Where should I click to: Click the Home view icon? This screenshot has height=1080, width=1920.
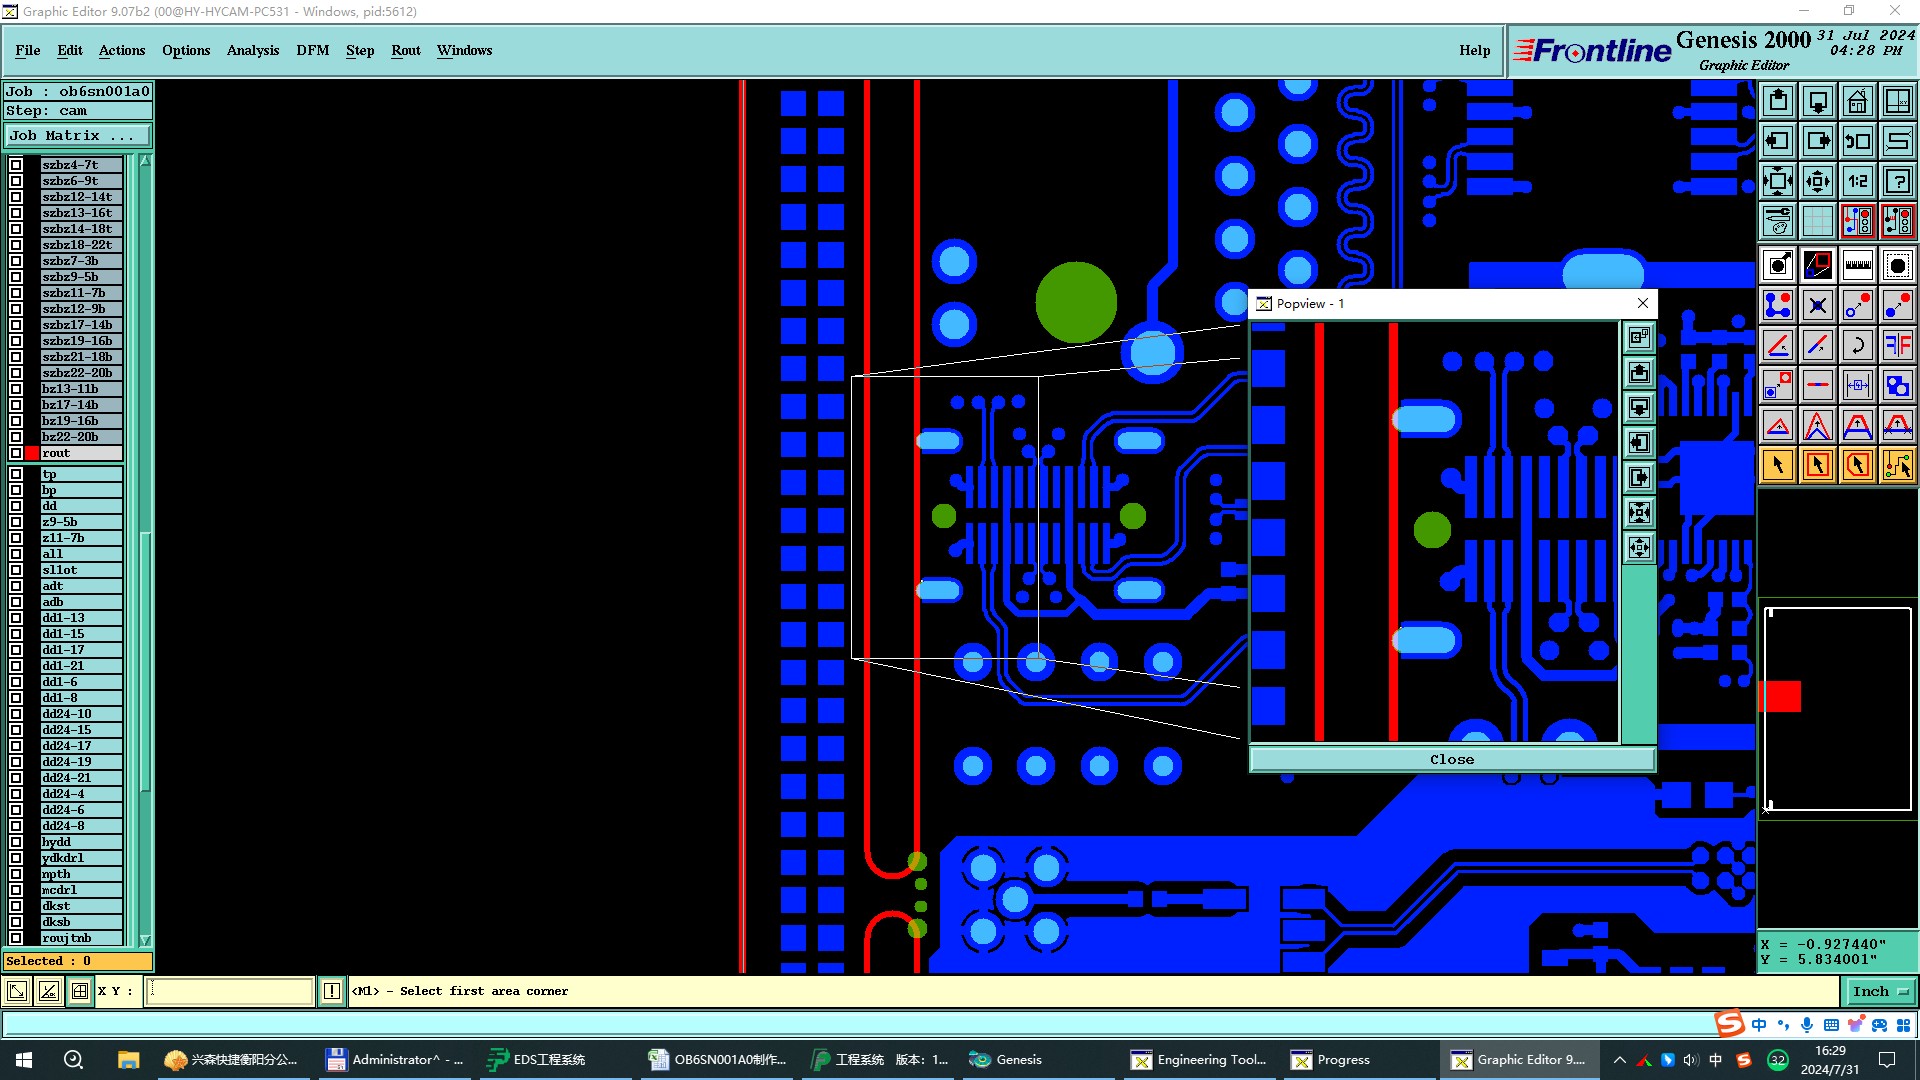point(1857,101)
